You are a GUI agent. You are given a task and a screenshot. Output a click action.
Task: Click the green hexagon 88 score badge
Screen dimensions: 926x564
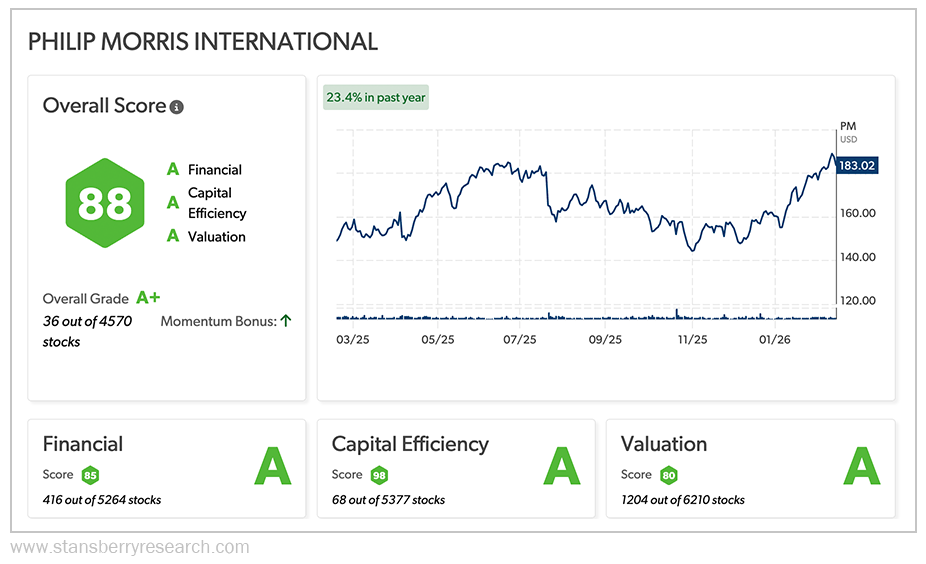[105, 203]
